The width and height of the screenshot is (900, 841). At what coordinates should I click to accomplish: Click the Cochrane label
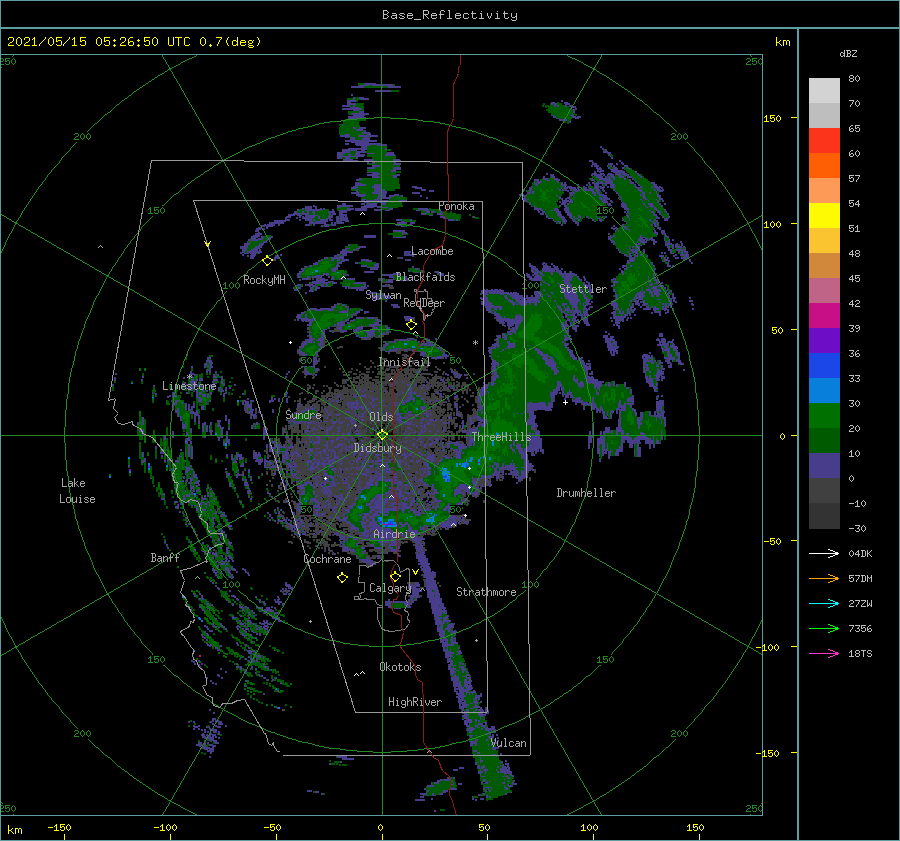[x=327, y=559]
